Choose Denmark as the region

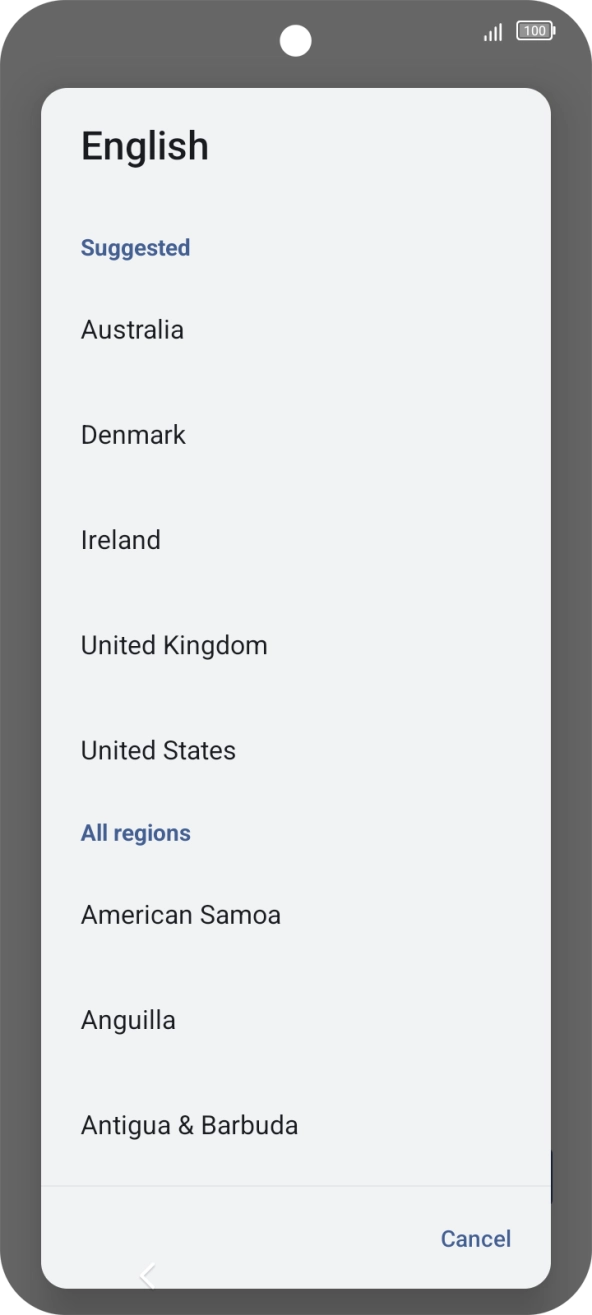tap(133, 434)
